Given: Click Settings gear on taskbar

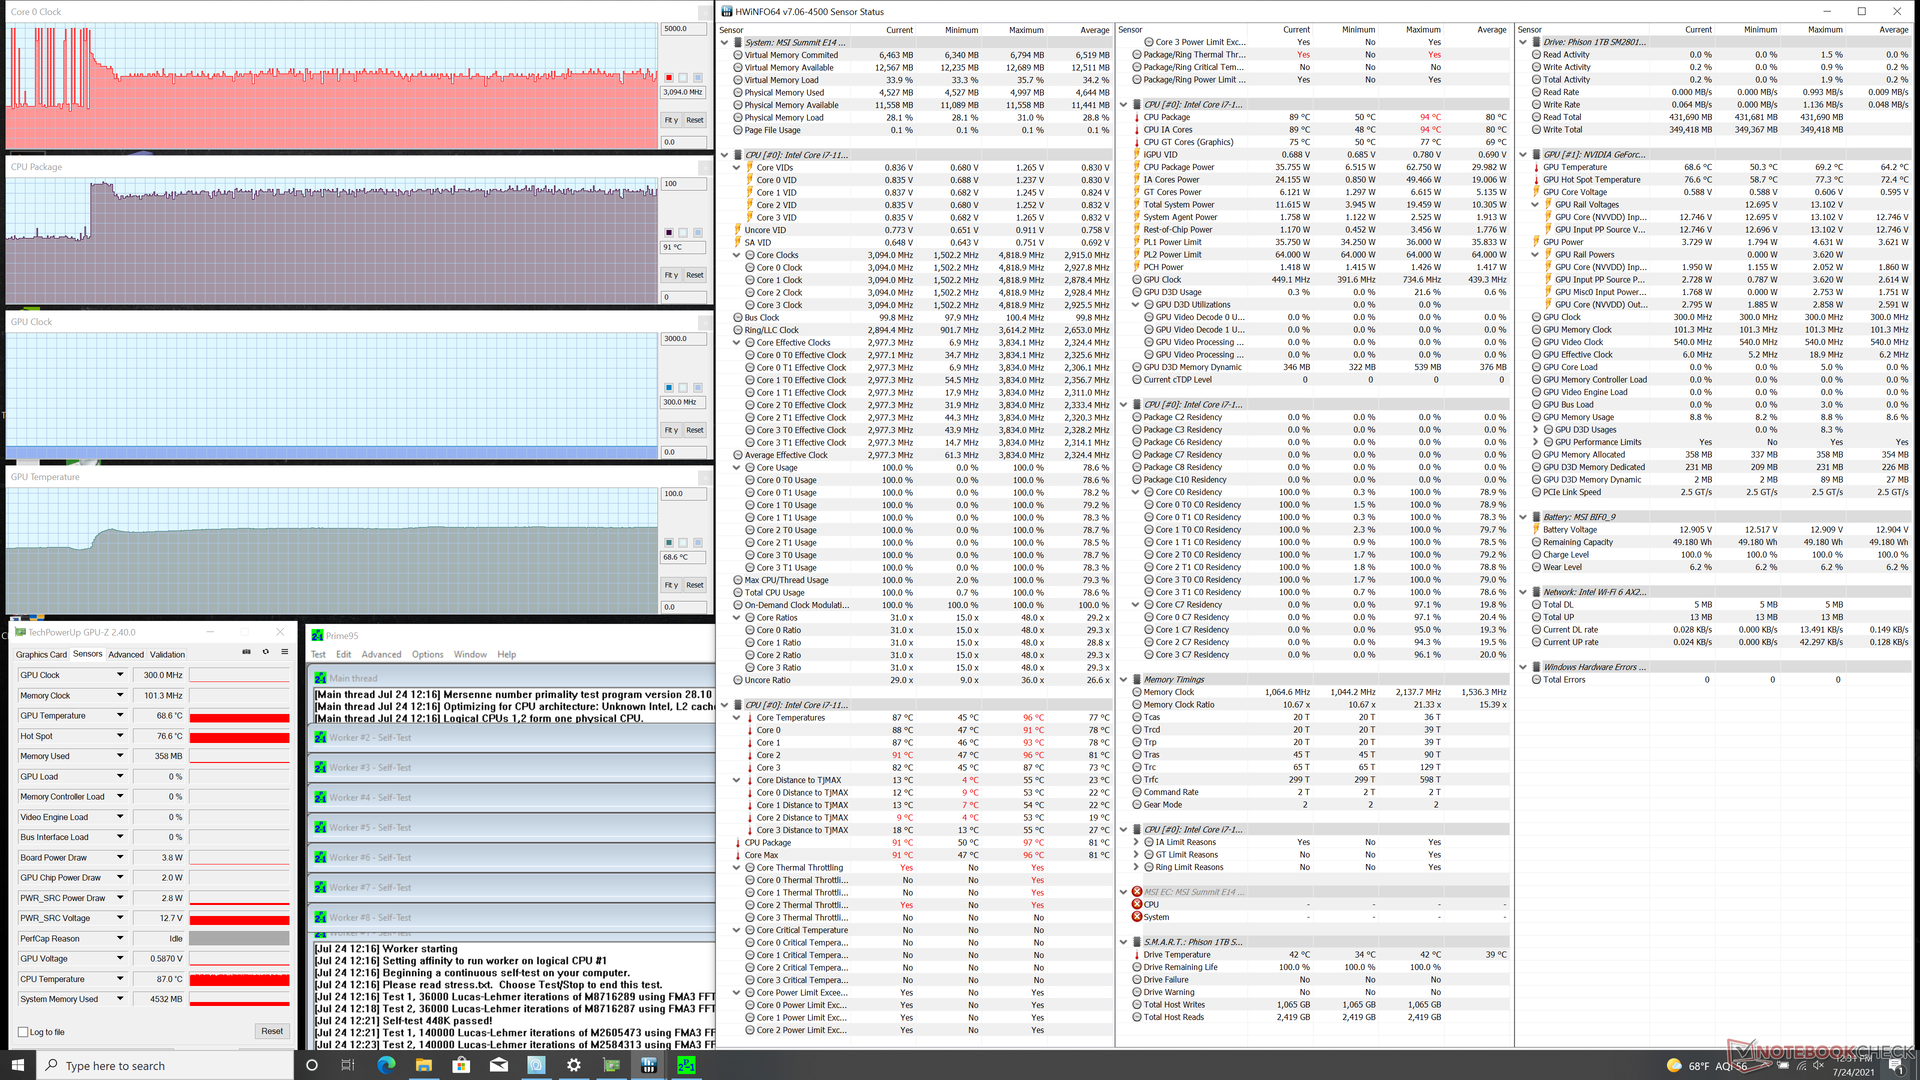Looking at the screenshot, I should point(574,1065).
